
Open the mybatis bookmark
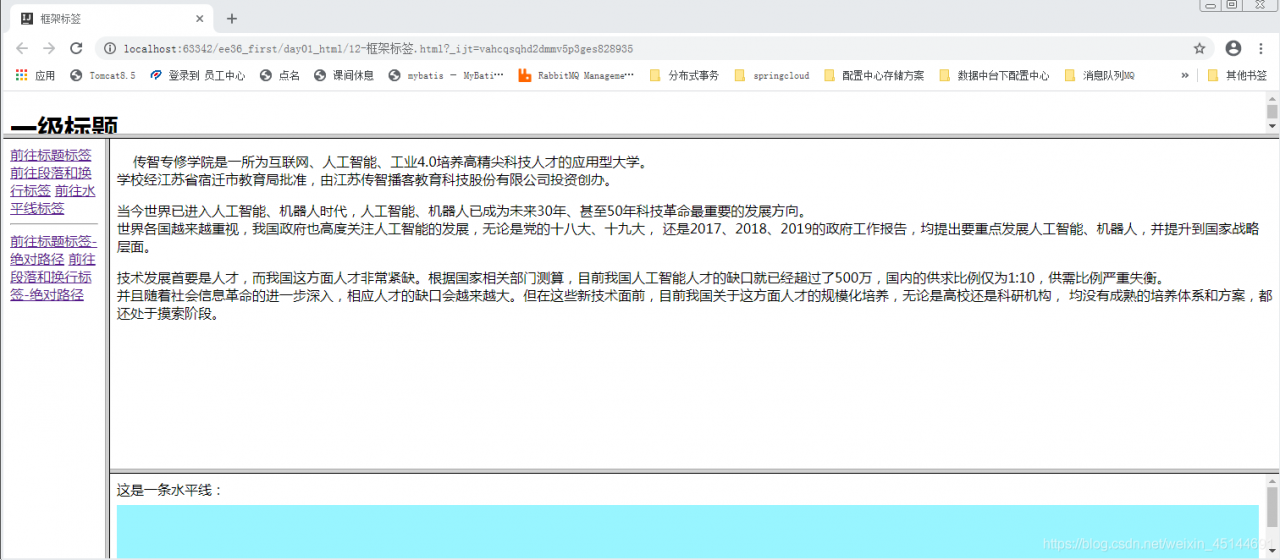click(446, 75)
